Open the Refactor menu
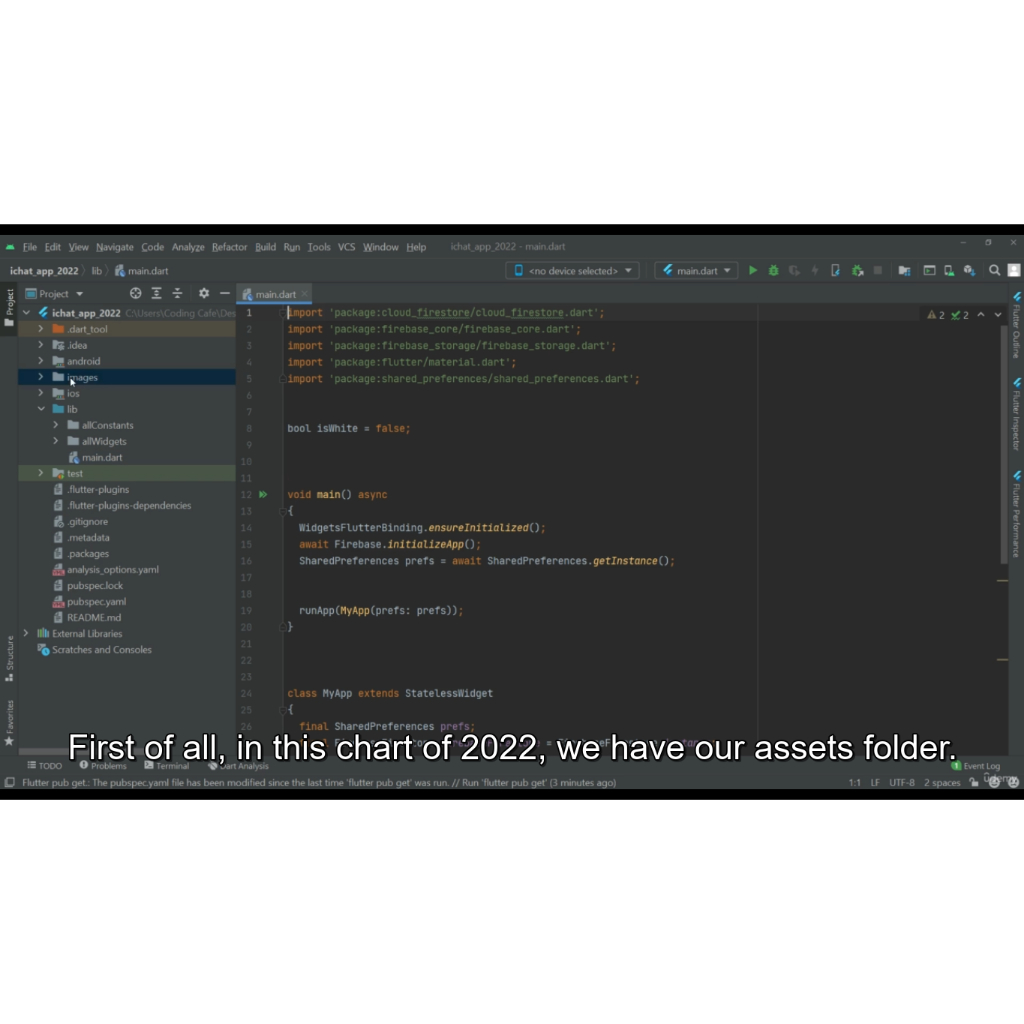 [229, 247]
